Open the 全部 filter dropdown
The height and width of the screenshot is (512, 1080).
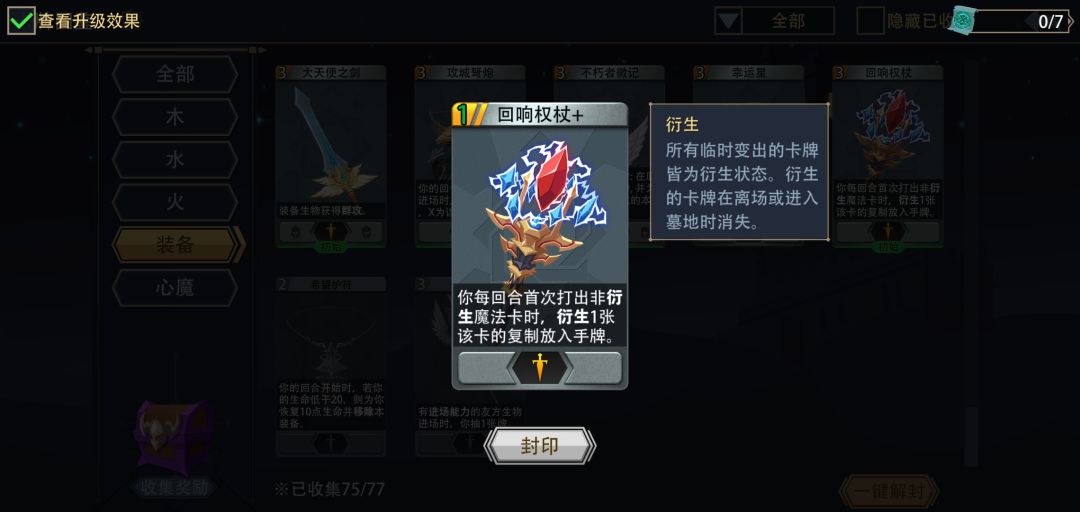pyautogui.click(x=774, y=21)
